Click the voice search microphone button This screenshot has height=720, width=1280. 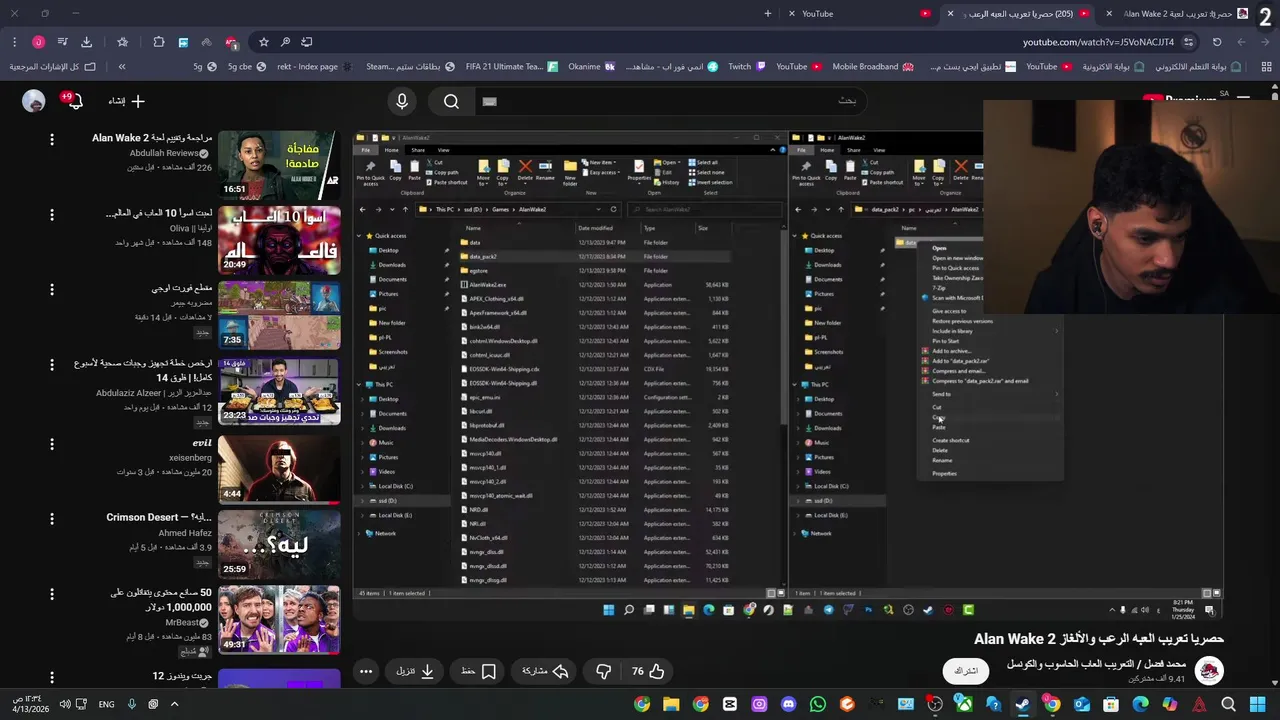(x=402, y=101)
